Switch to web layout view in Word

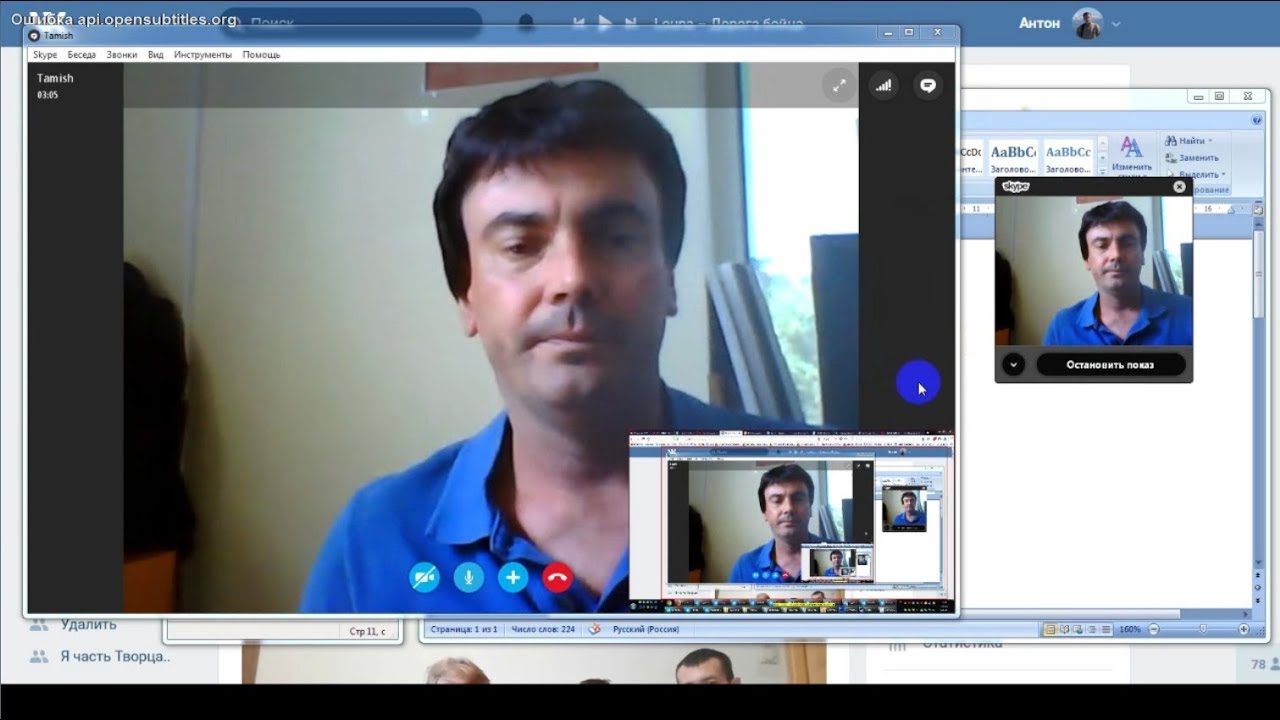[x=1078, y=630]
